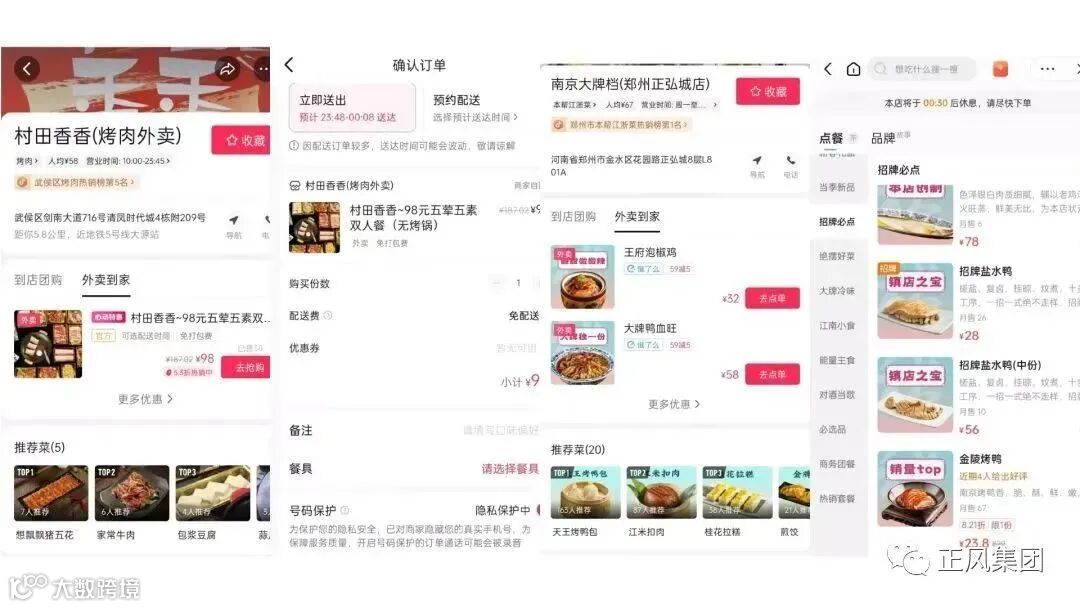Open the three-dot more menu

pos(1048,69)
